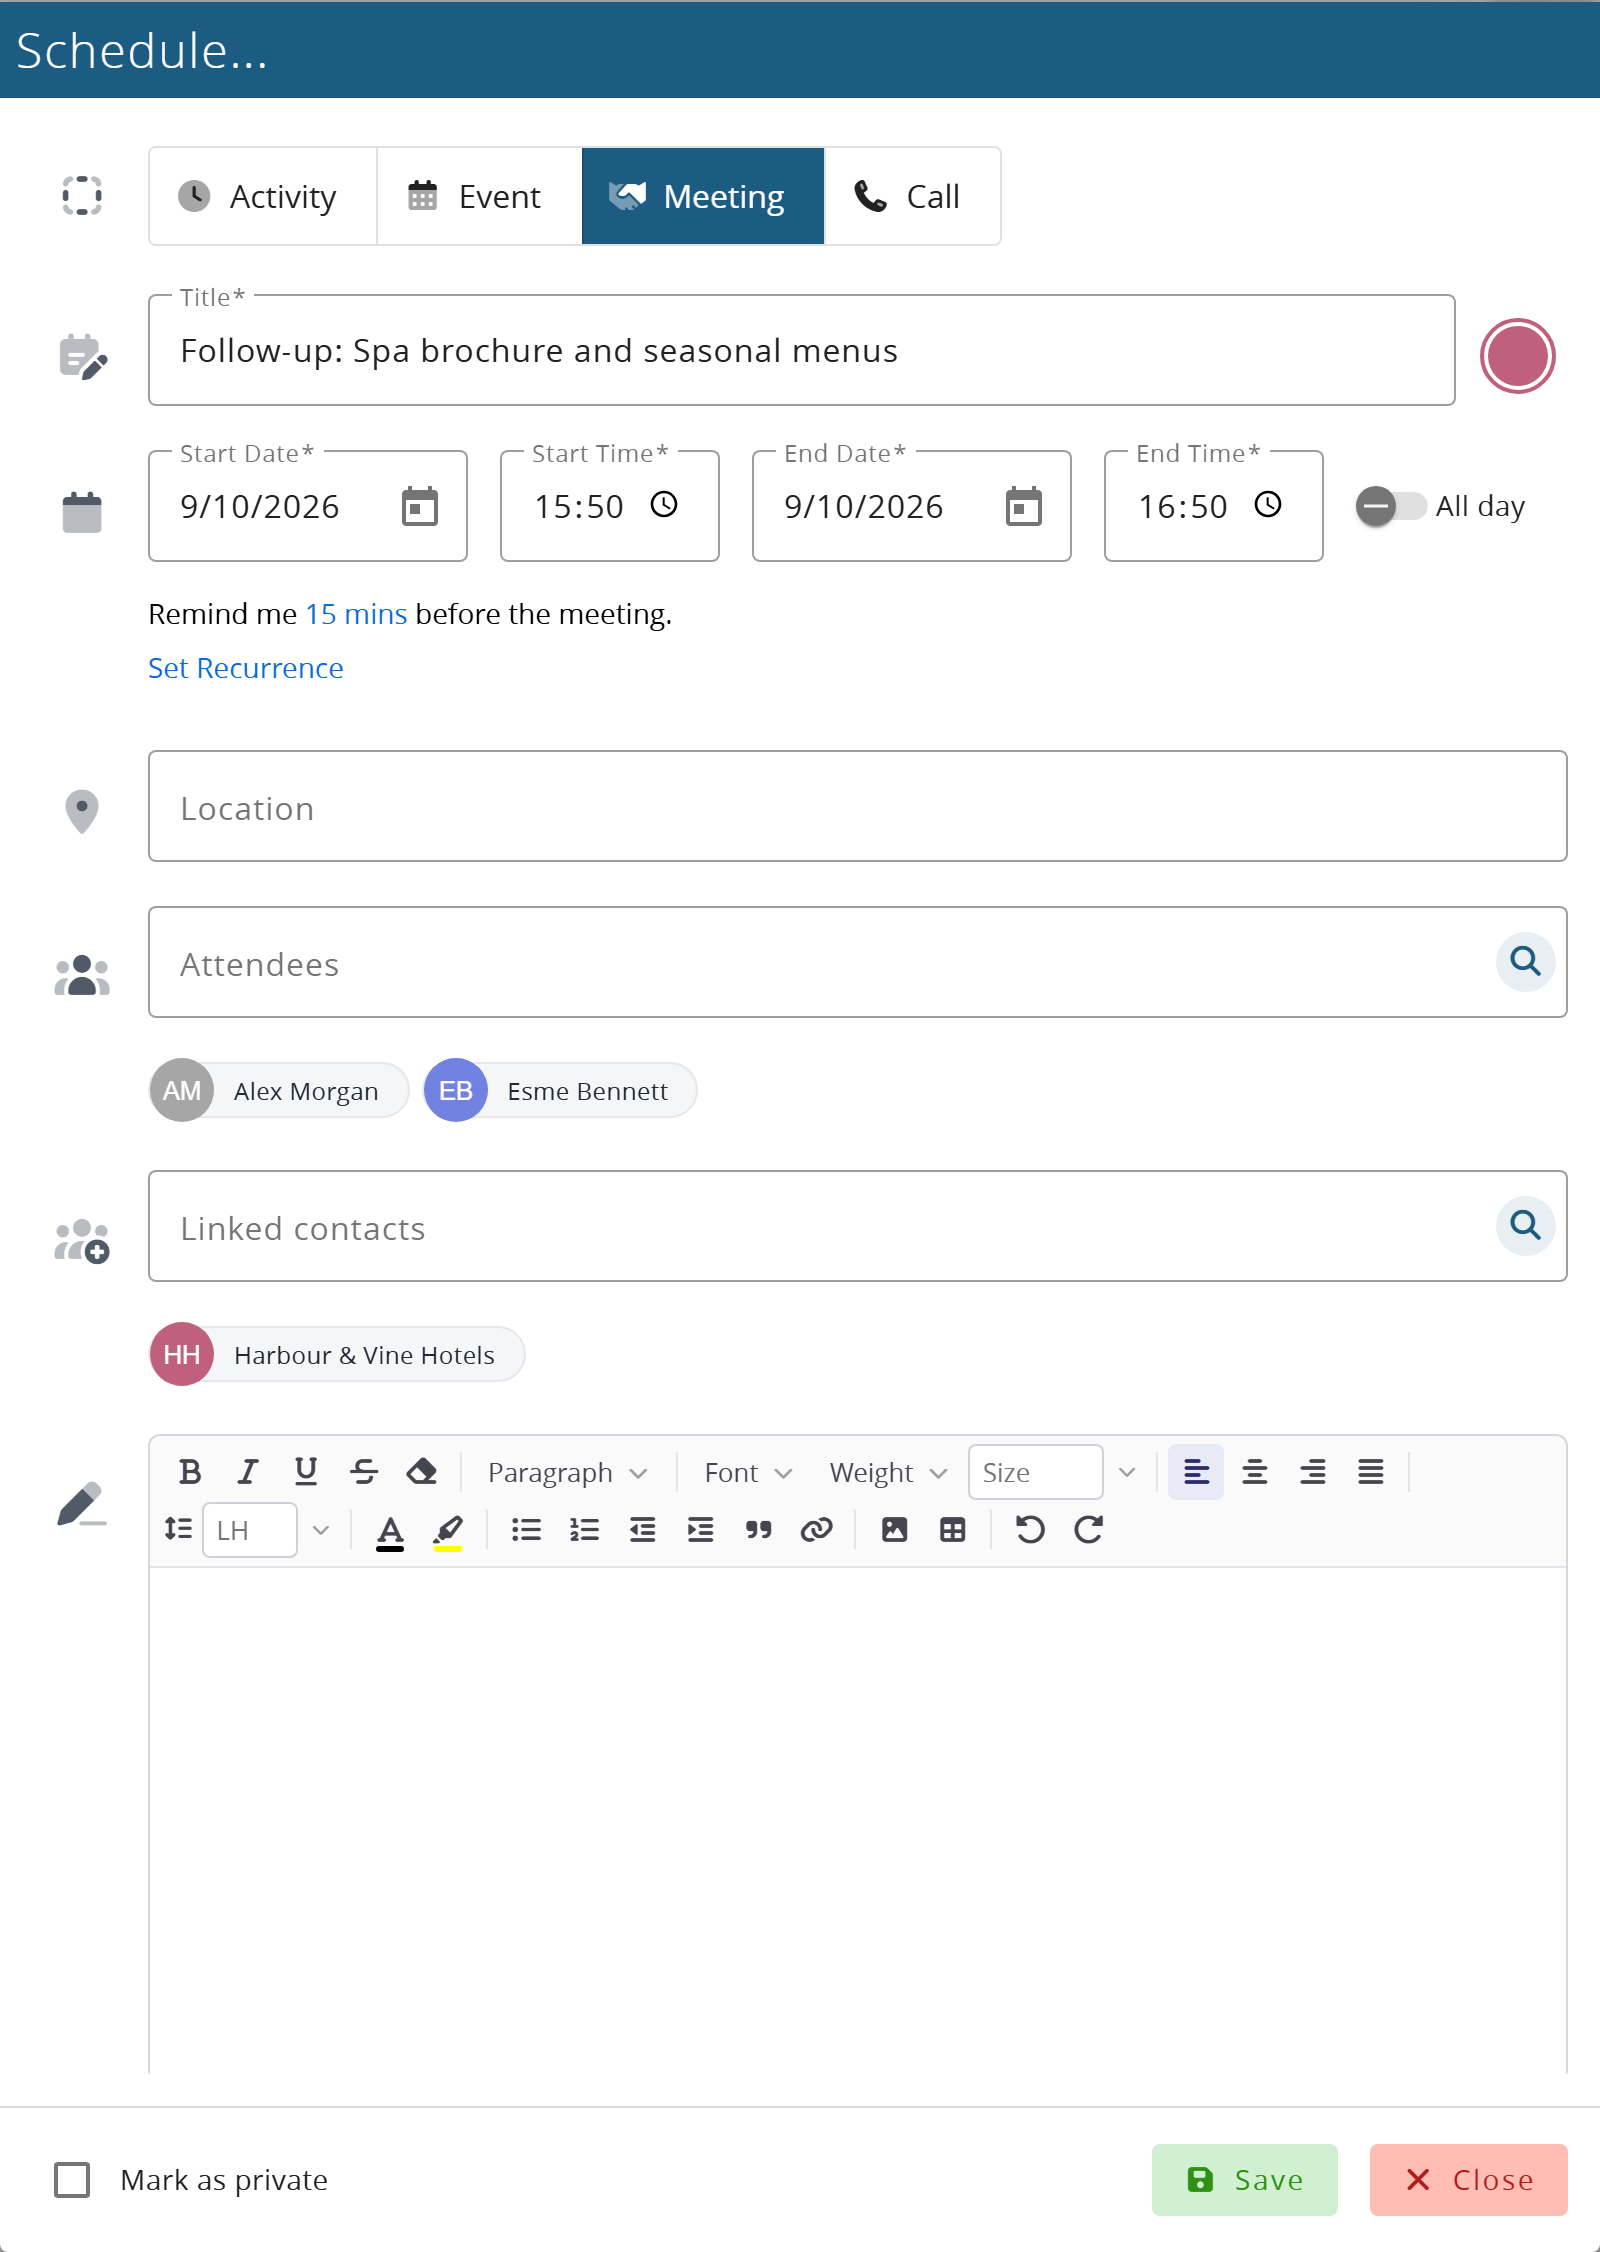
Task: Insert a bulleted list
Action: [526, 1530]
